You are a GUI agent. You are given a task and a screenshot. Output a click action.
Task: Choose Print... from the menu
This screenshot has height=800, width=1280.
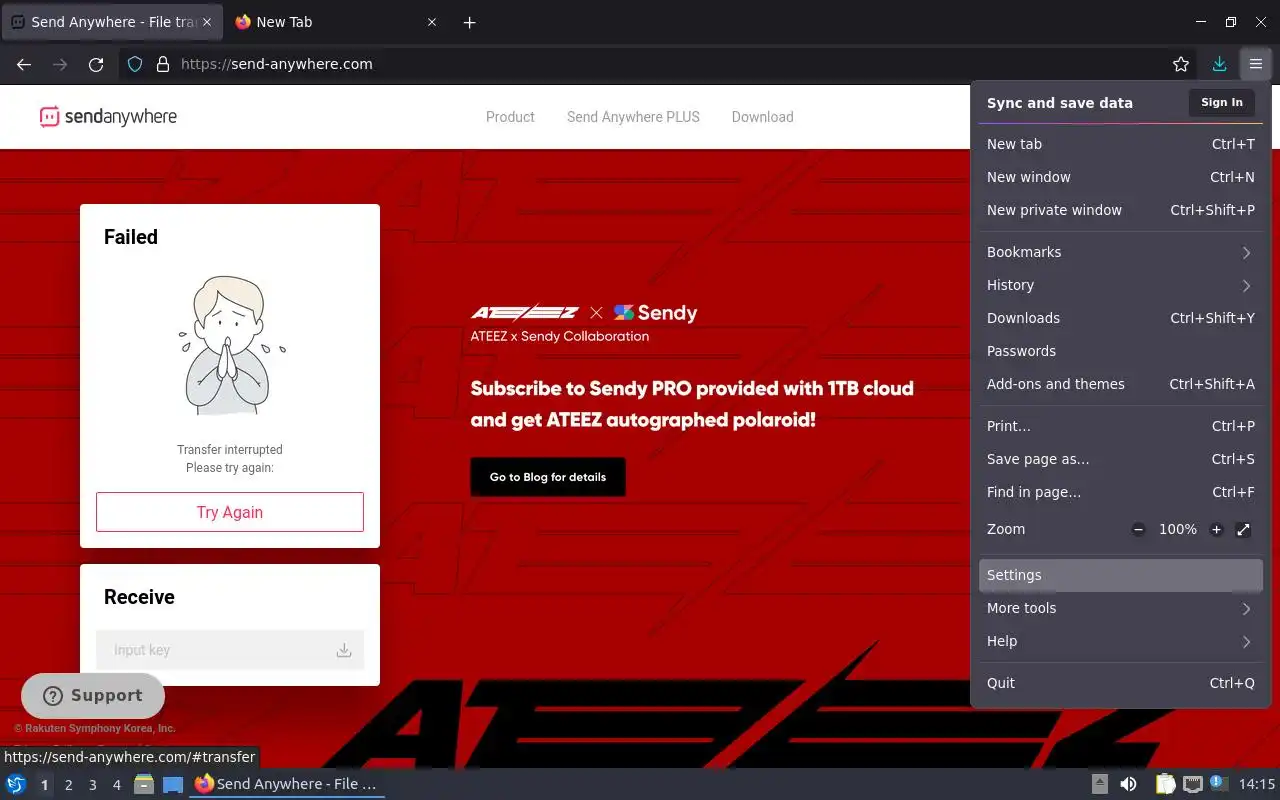click(1121, 426)
